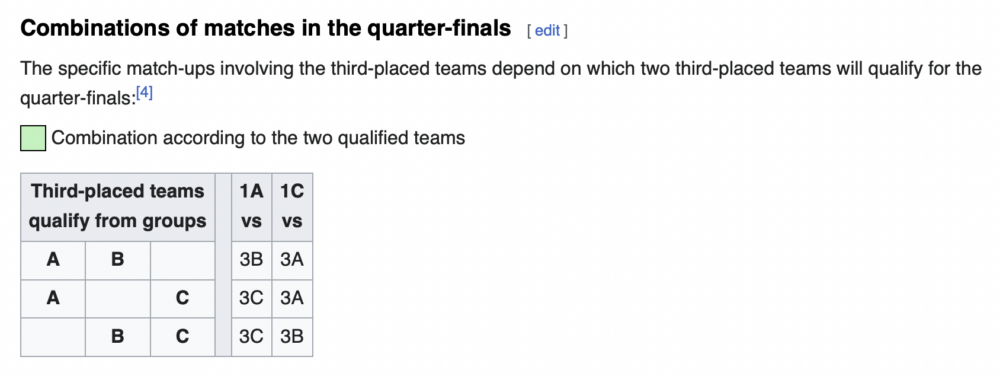This screenshot has height=376, width=1000.
Task: Open citation reference [4]
Action: 144,94
